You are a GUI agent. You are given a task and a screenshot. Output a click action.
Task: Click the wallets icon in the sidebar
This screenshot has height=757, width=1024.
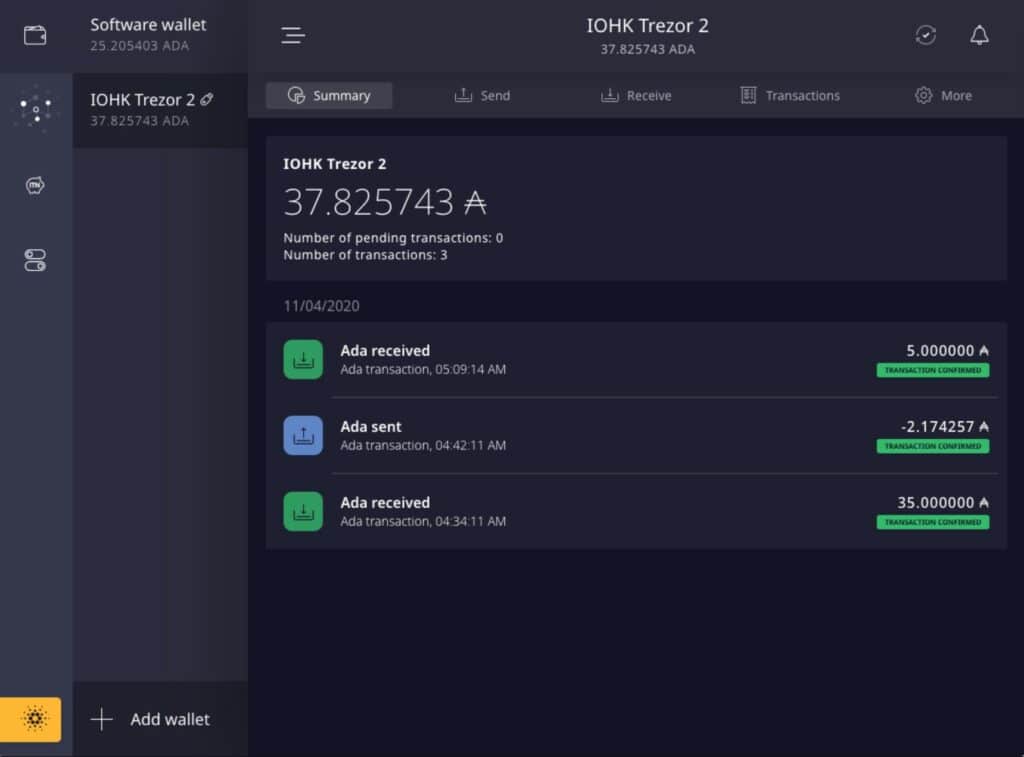pos(35,35)
